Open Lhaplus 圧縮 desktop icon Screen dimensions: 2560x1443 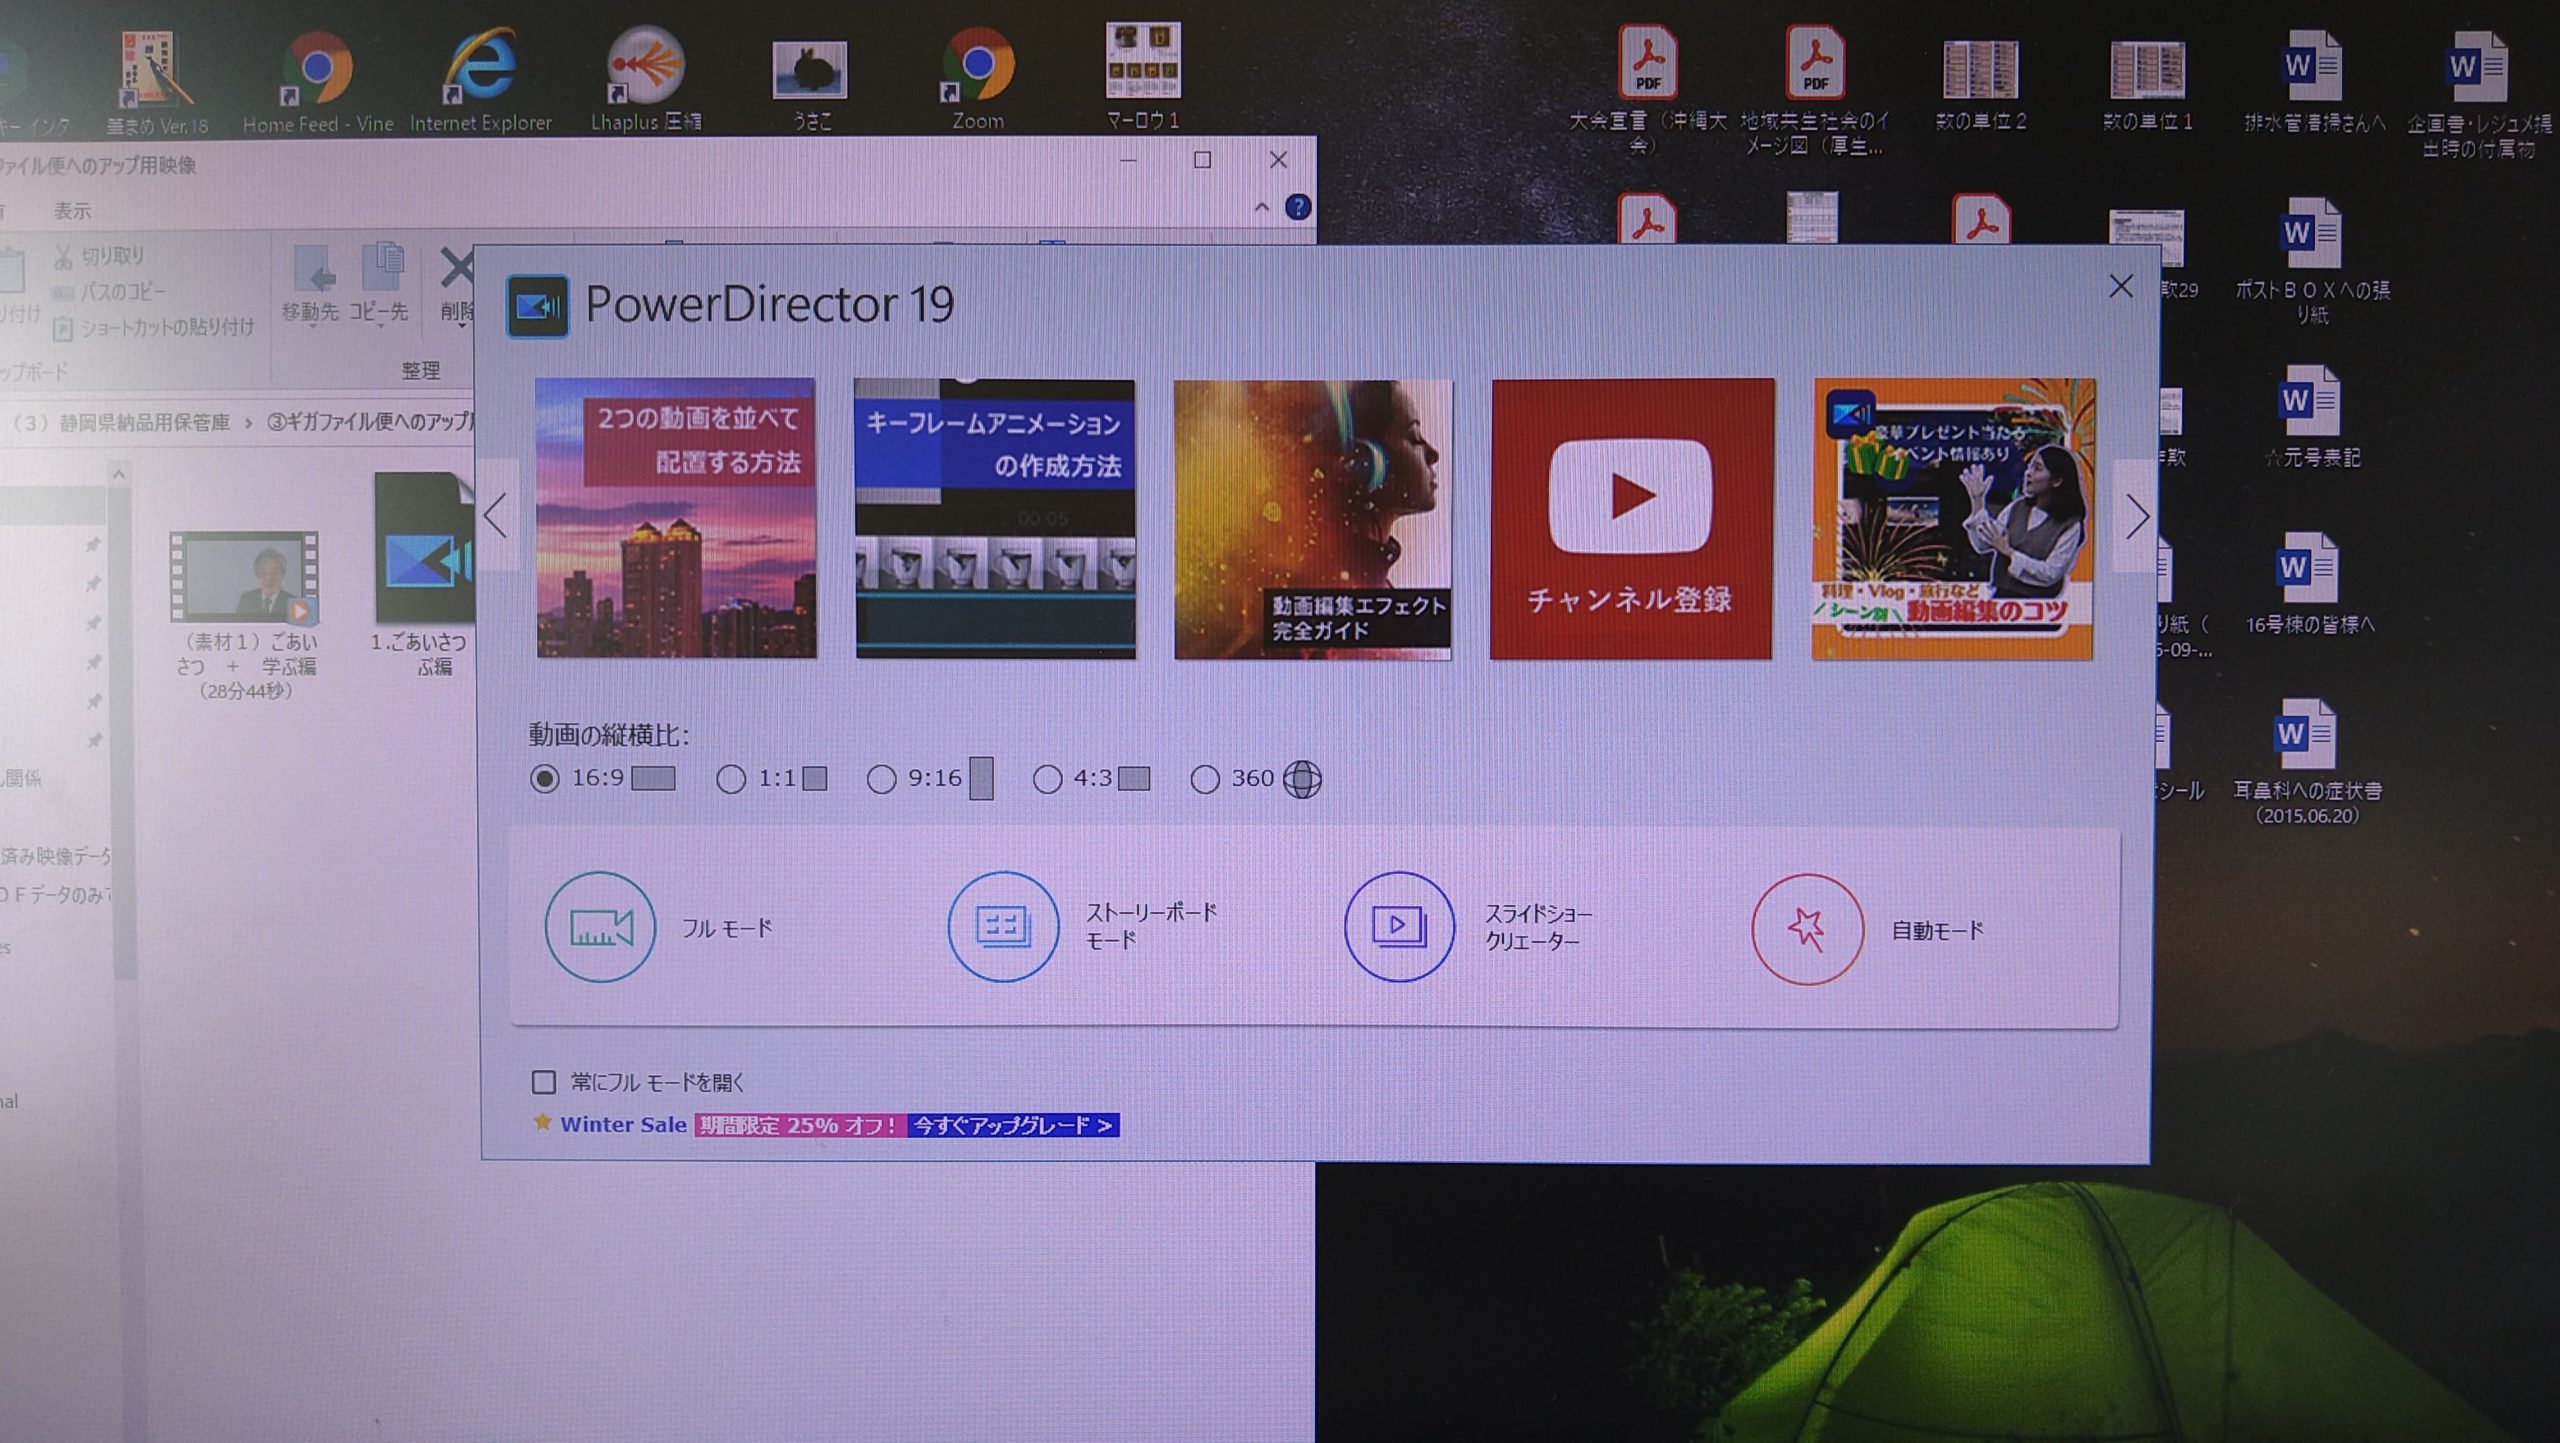pos(646,80)
